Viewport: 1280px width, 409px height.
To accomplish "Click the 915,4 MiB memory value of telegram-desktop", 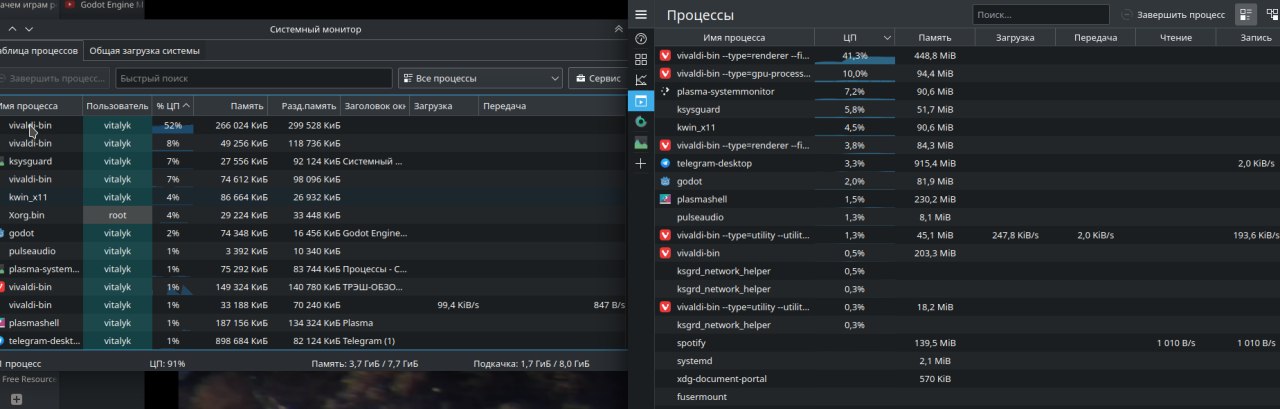I will pos(934,163).
